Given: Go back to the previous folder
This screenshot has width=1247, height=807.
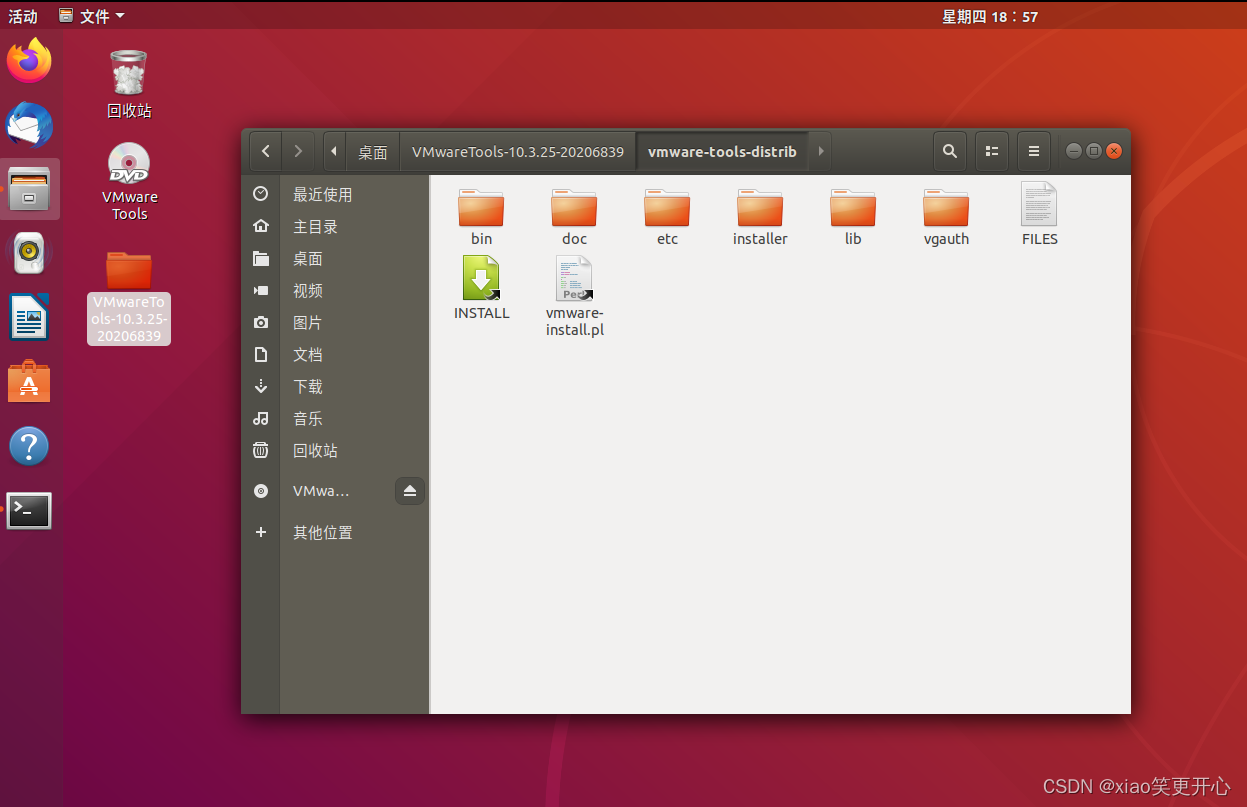Looking at the screenshot, I should pyautogui.click(x=265, y=151).
